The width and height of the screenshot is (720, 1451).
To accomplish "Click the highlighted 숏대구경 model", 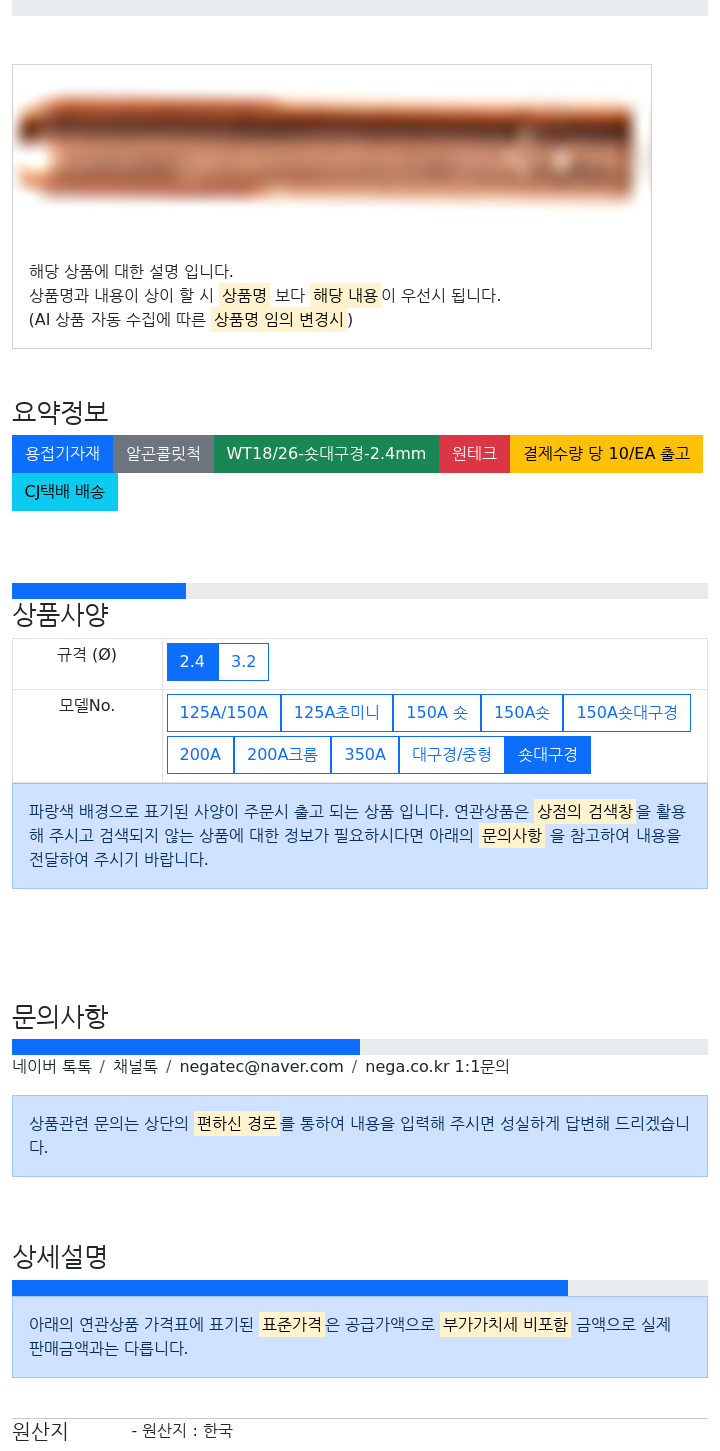I will 548,755.
